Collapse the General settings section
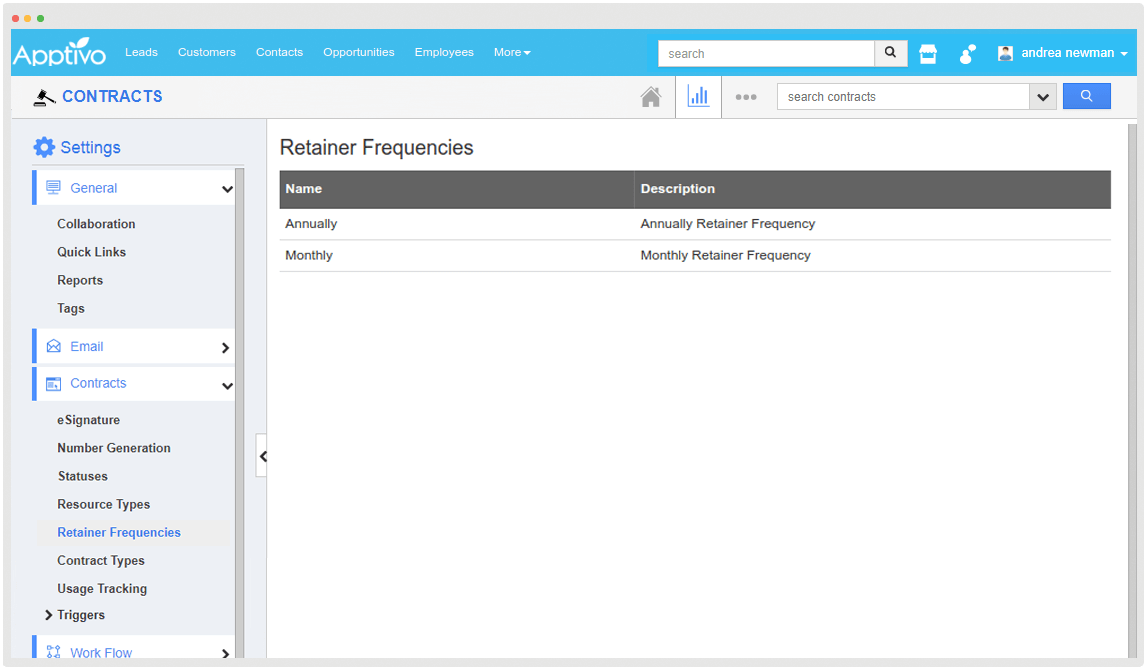This screenshot has width=1147, height=670. tap(227, 189)
